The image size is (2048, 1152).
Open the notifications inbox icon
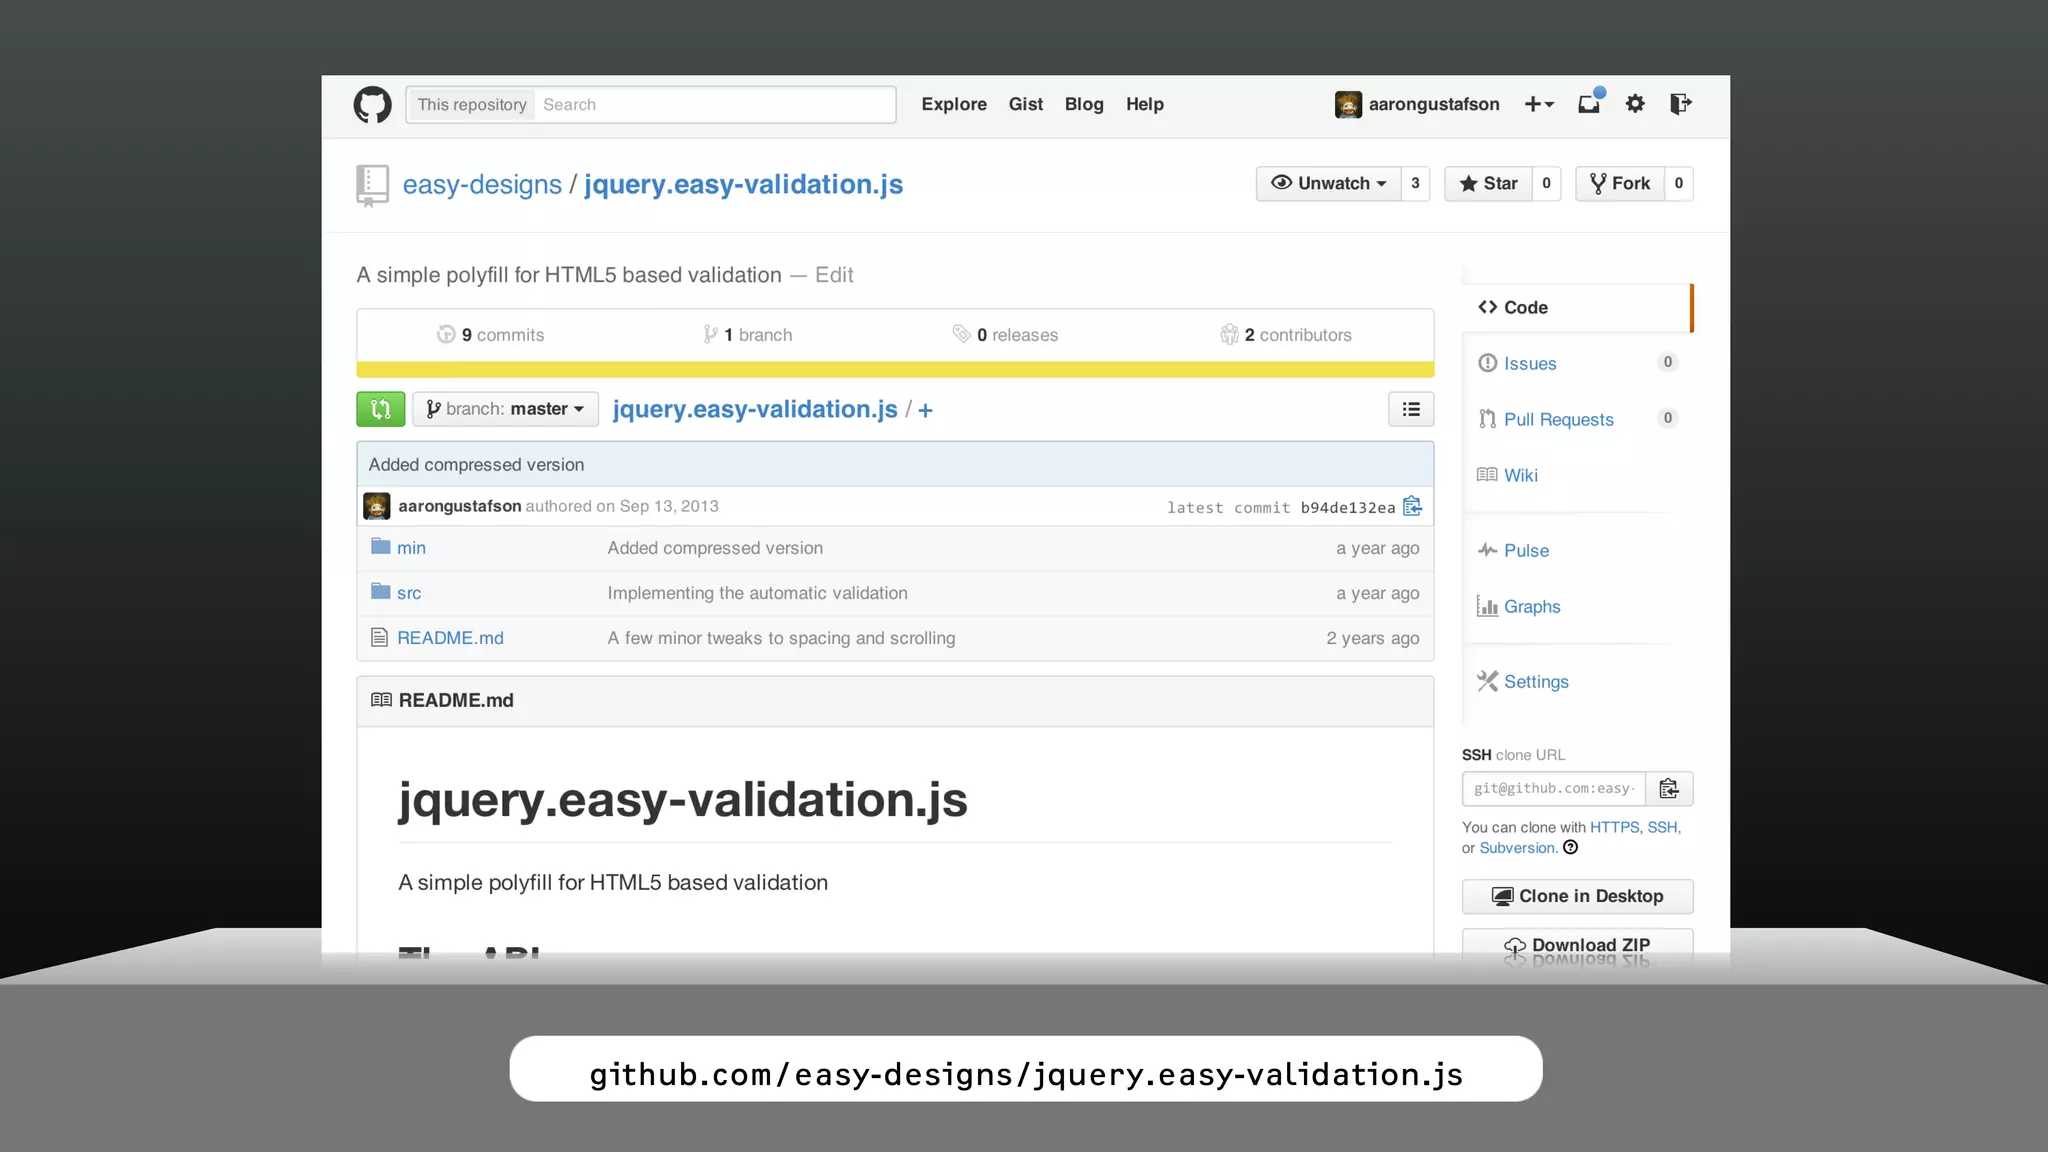point(1590,103)
